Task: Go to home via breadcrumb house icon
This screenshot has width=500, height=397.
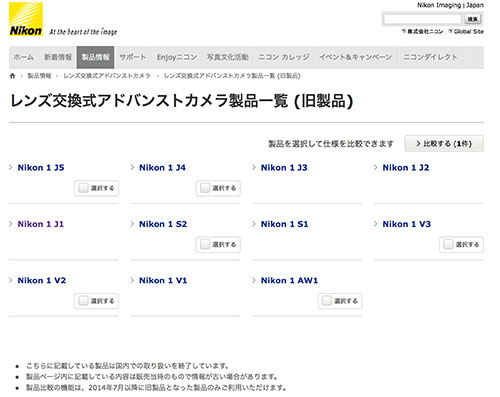Action: pos(13,76)
